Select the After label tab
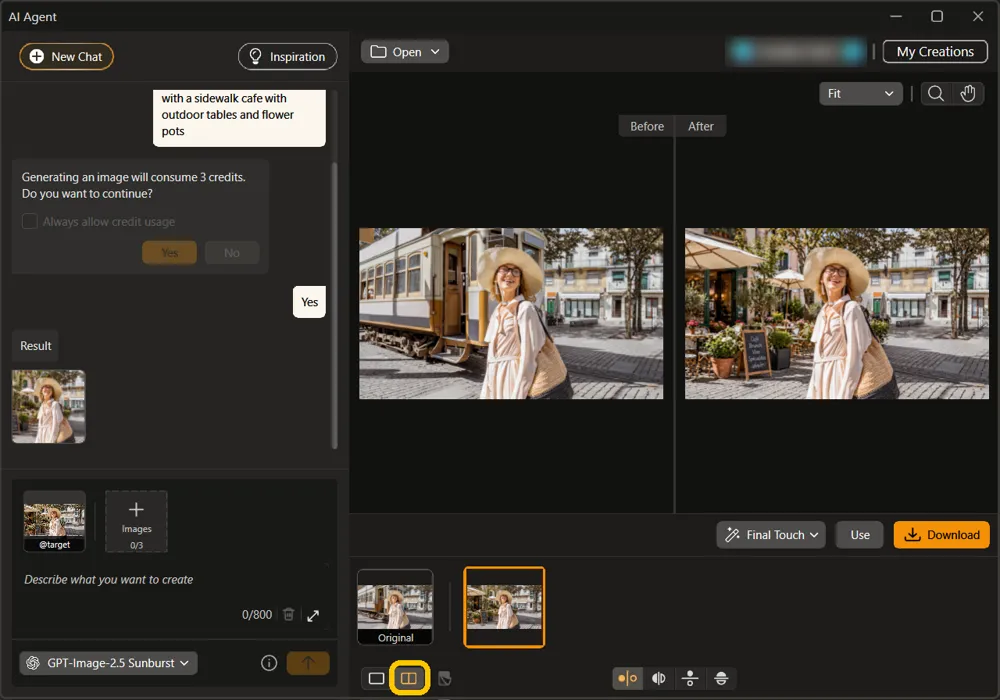Screen dimensions: 1000x700 tap(701, 126)
